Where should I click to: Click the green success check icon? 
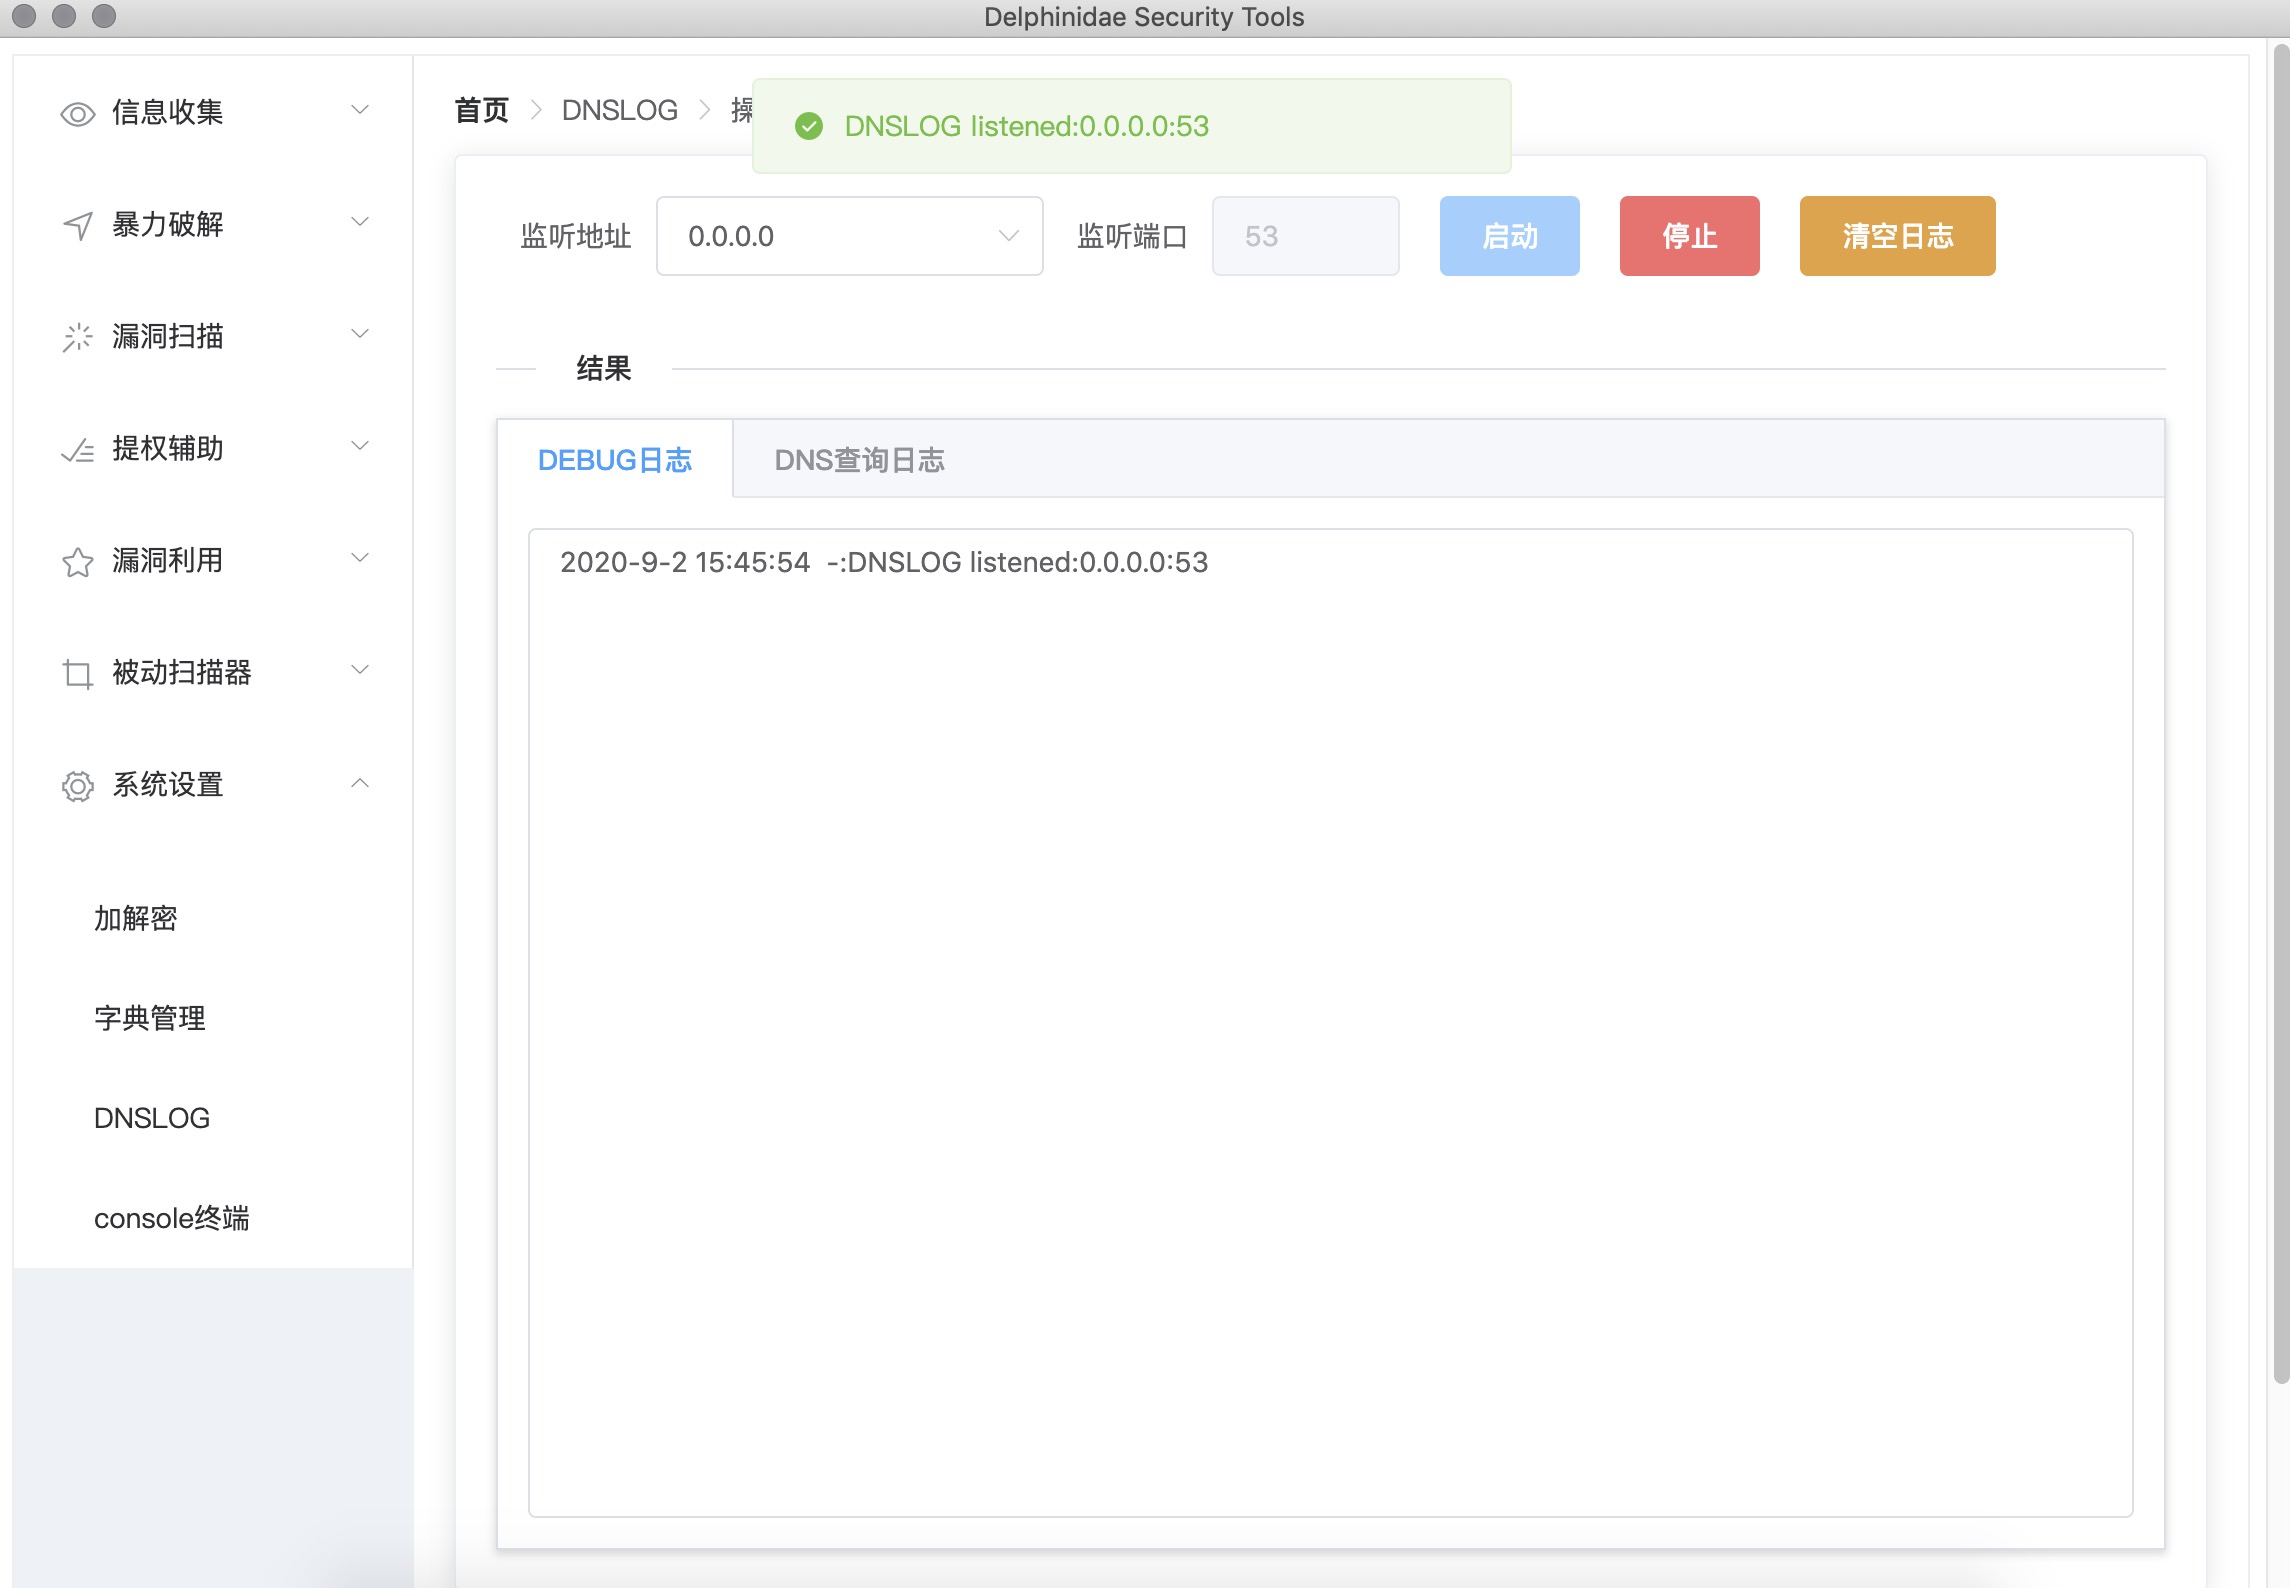tap(808, 126)
